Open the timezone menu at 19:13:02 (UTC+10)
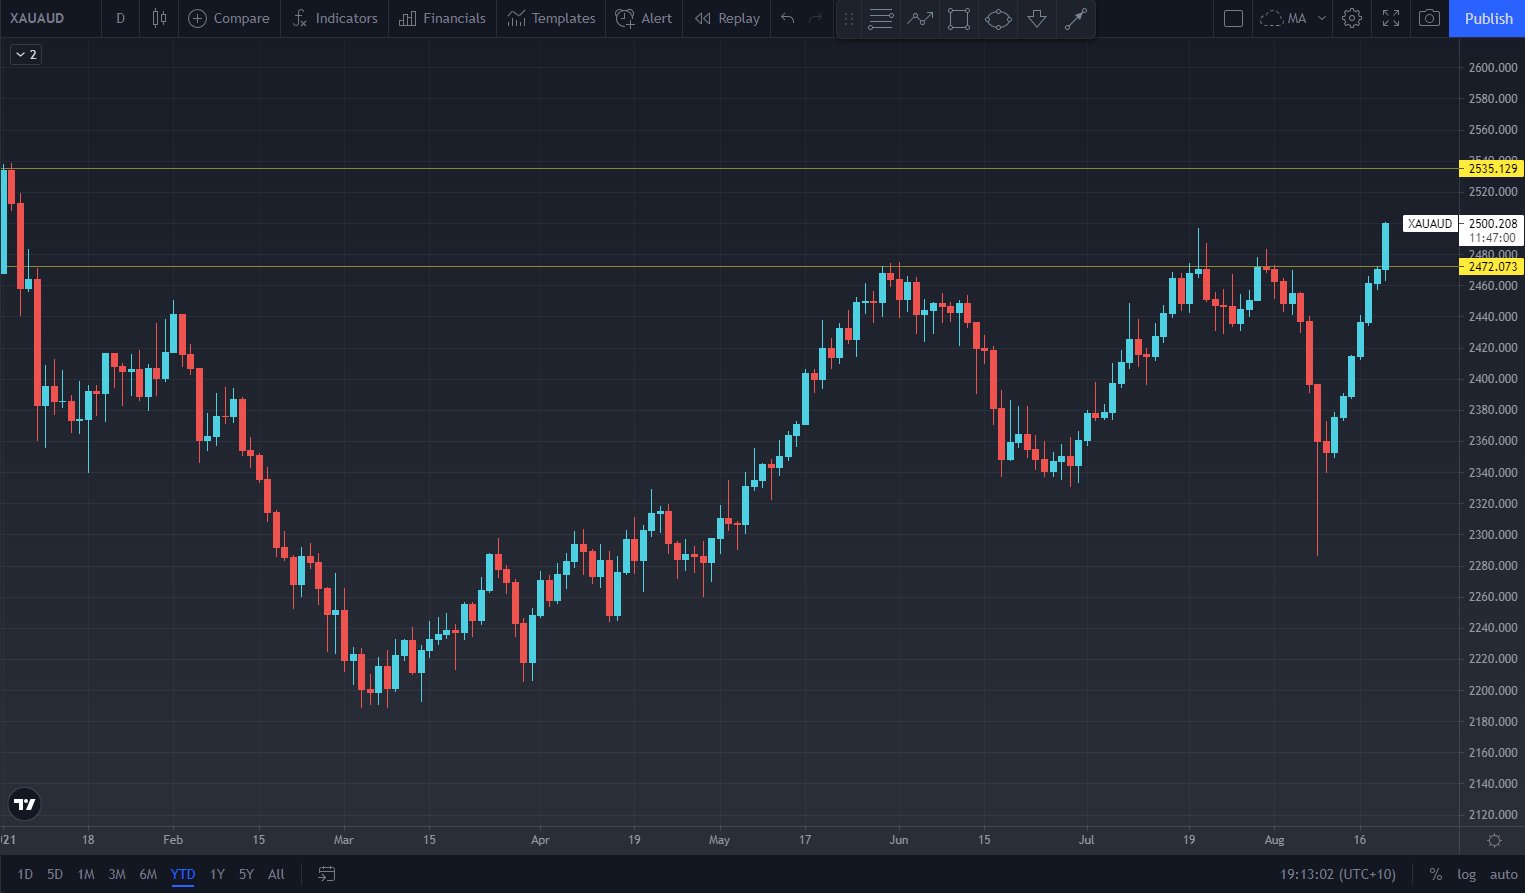This screenshot has width=1525, height=893. [x=1338, y=874]
